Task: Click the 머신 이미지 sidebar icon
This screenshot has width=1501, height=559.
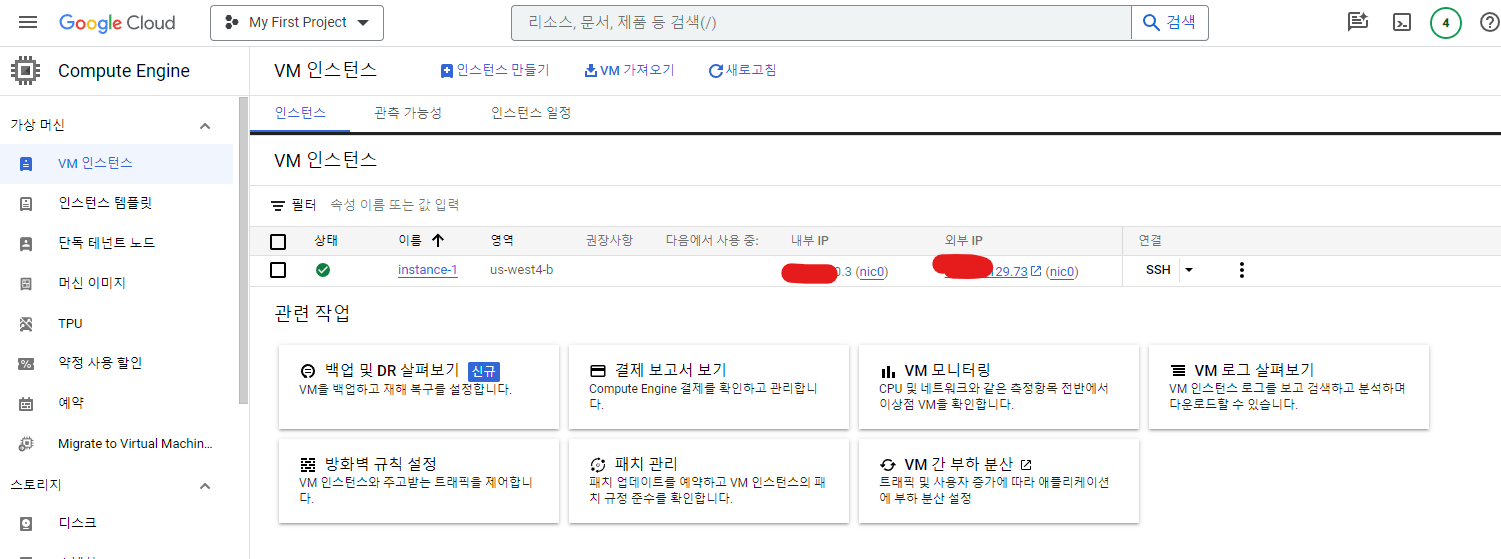Action: click(26, 284)
